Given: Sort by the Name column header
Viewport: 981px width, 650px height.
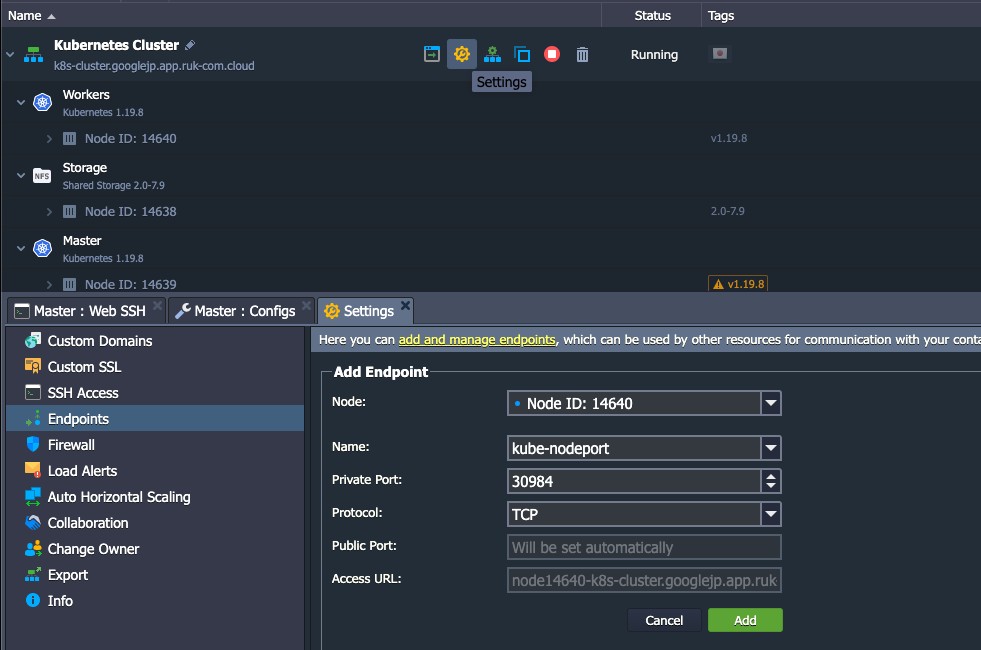Looking at the screenshot, I should tap(24, 16).
